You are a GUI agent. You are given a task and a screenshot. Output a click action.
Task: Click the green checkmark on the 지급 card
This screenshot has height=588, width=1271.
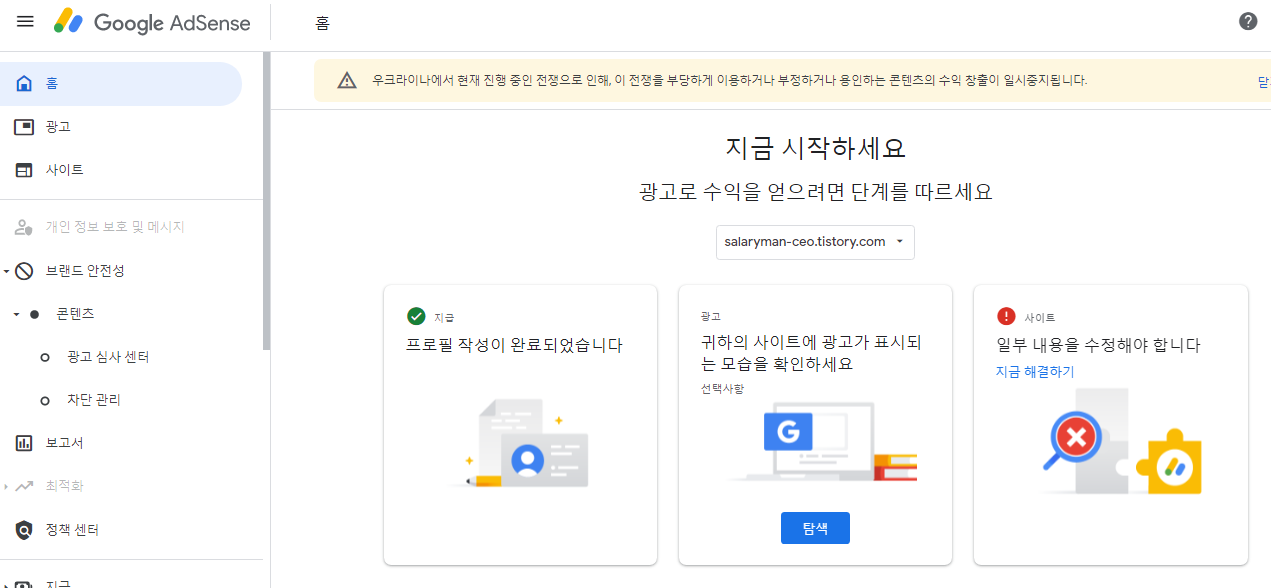[417, 316]
